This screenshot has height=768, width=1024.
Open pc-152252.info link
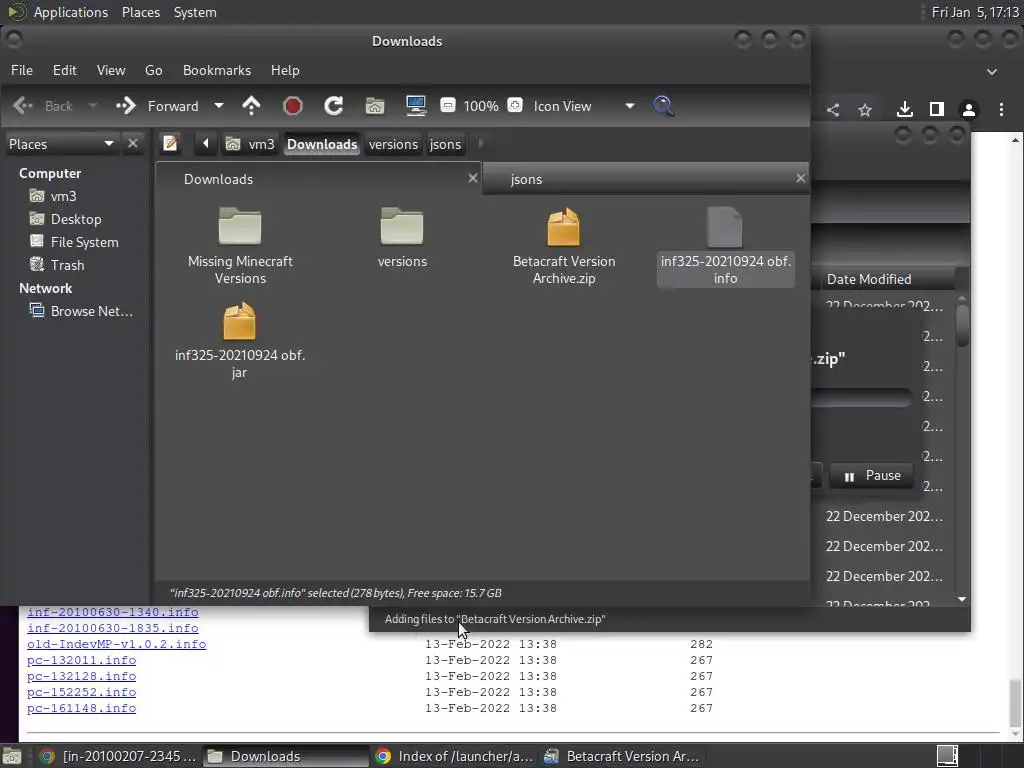point(82,692)
